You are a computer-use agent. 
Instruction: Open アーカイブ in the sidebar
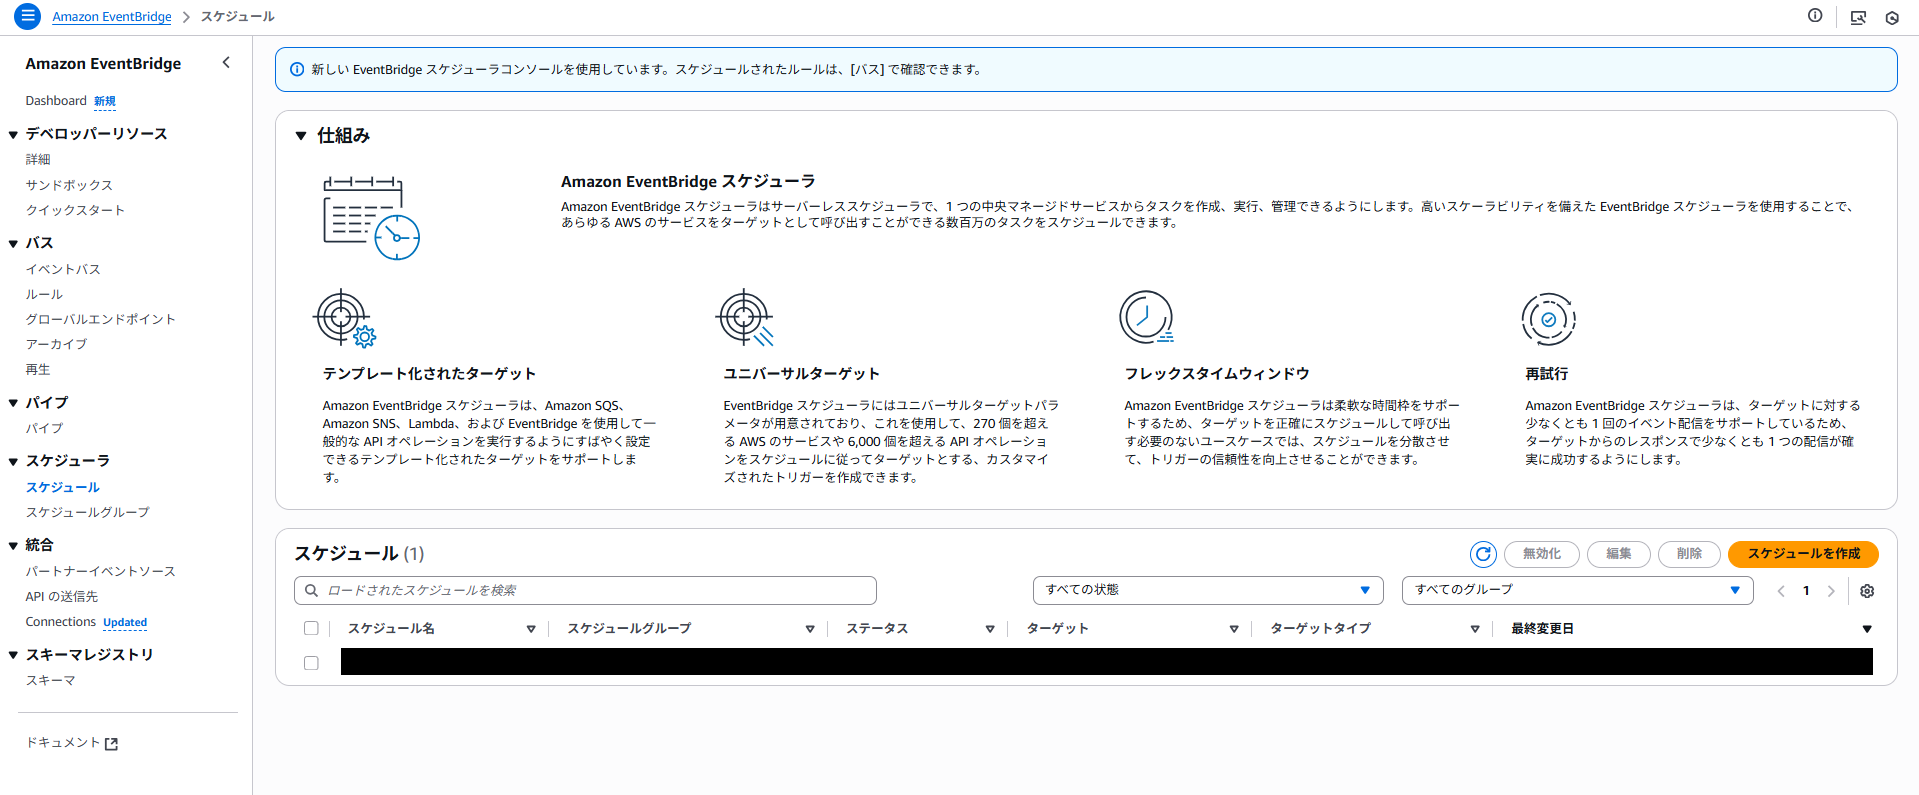[56, 344]
